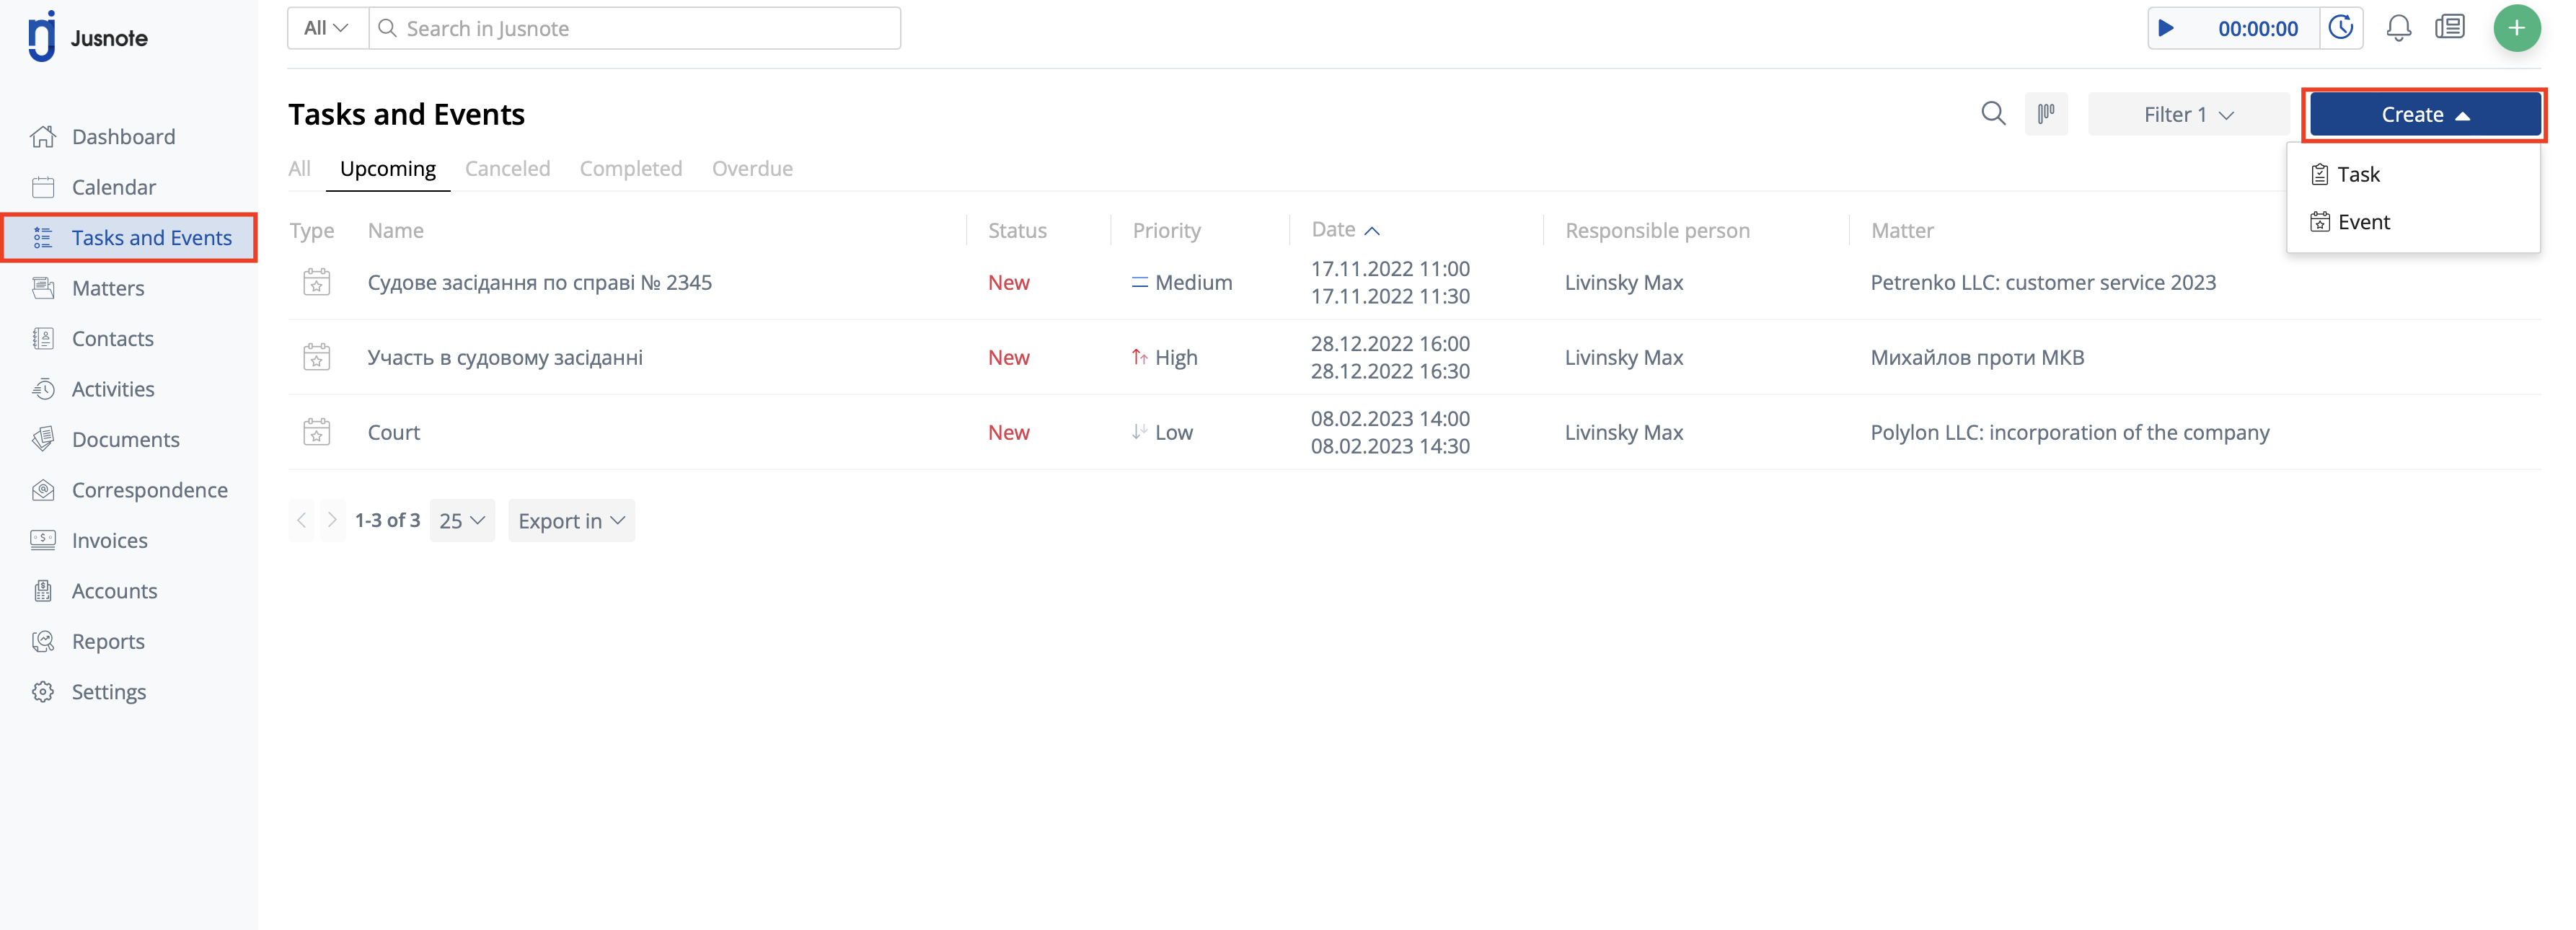Click in the Search in Jusnote field

tap(635, 28)
